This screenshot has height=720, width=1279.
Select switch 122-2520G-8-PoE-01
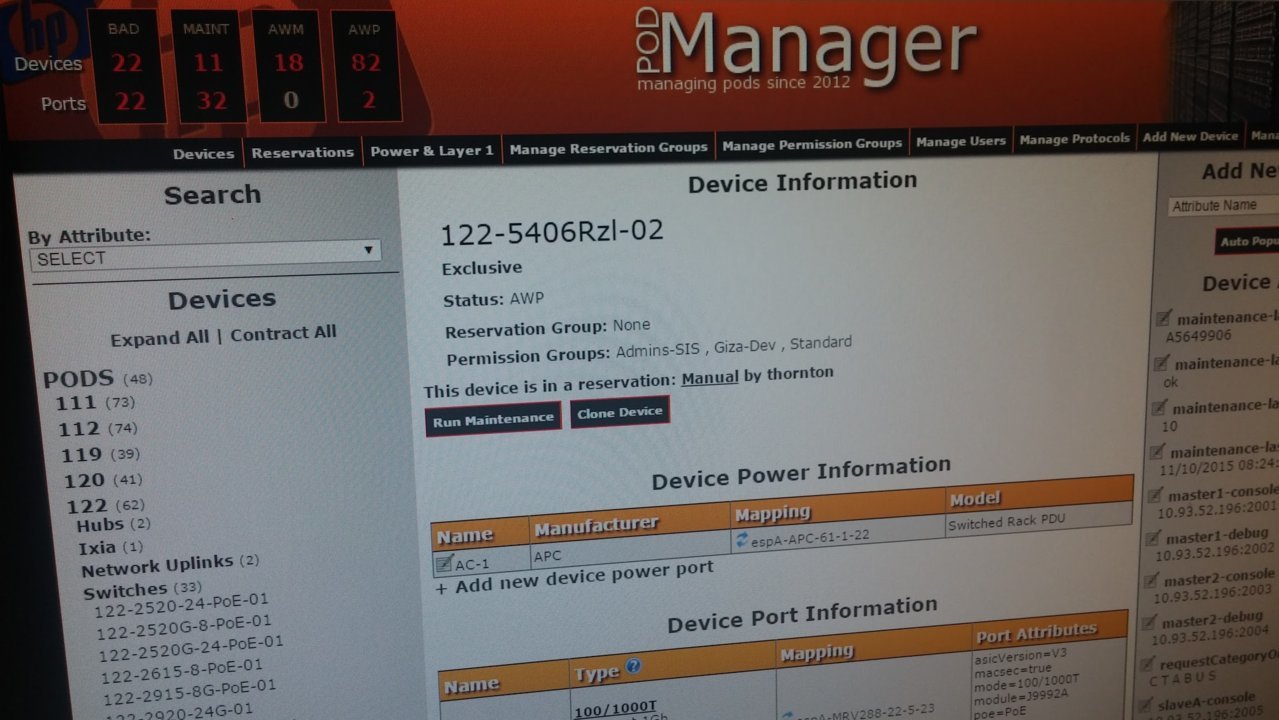tap(184, 628)
